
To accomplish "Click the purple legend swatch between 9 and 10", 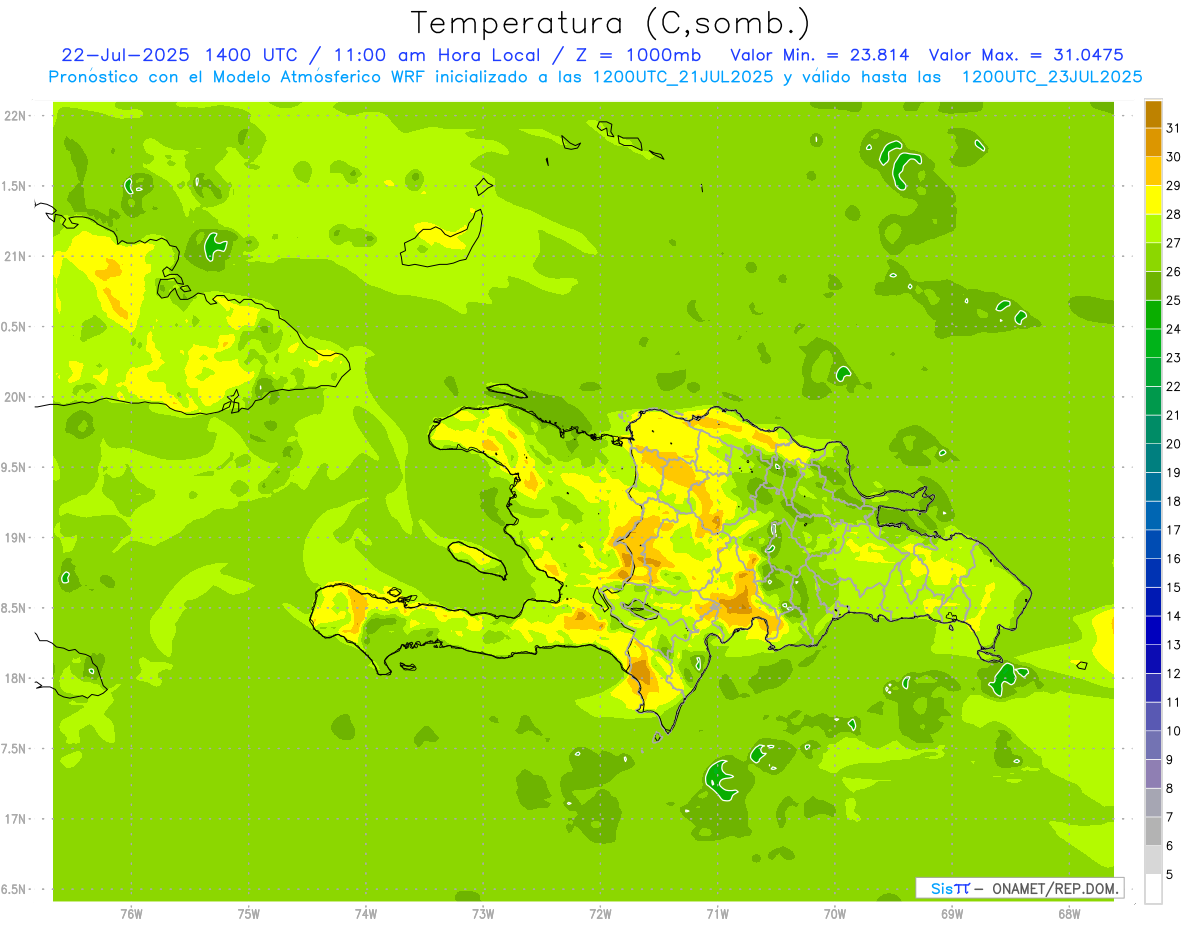I will tap(1153, 745).
